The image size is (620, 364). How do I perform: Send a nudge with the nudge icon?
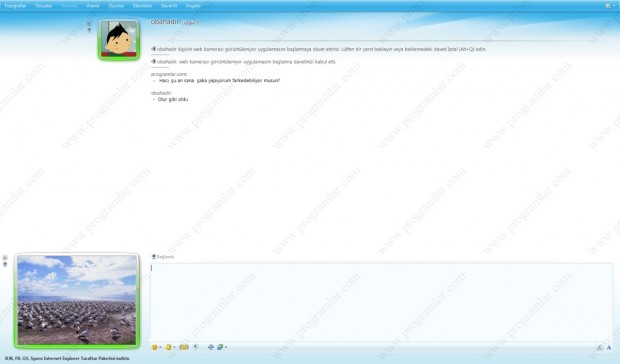pos(184,347)
